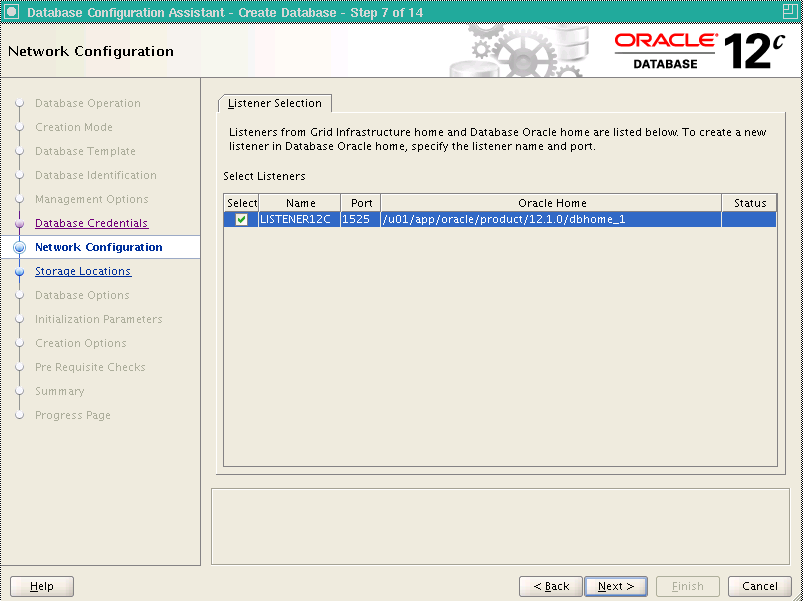The width and height of the screenshot is (806, 601).
Task: Uncheck the LISTENER12C select checkbox
Action: coord(241,219)
